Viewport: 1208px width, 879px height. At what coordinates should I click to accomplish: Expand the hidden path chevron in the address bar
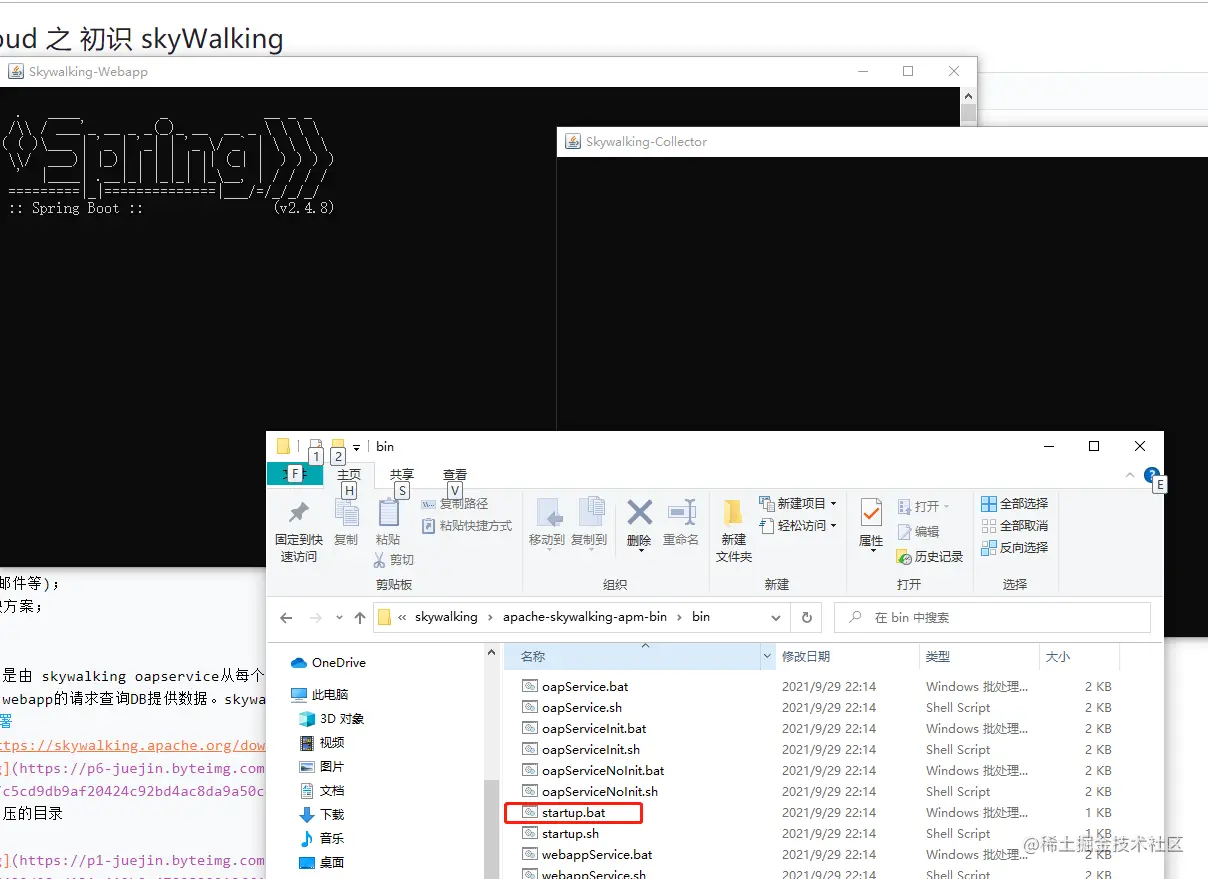coord(402,618)
